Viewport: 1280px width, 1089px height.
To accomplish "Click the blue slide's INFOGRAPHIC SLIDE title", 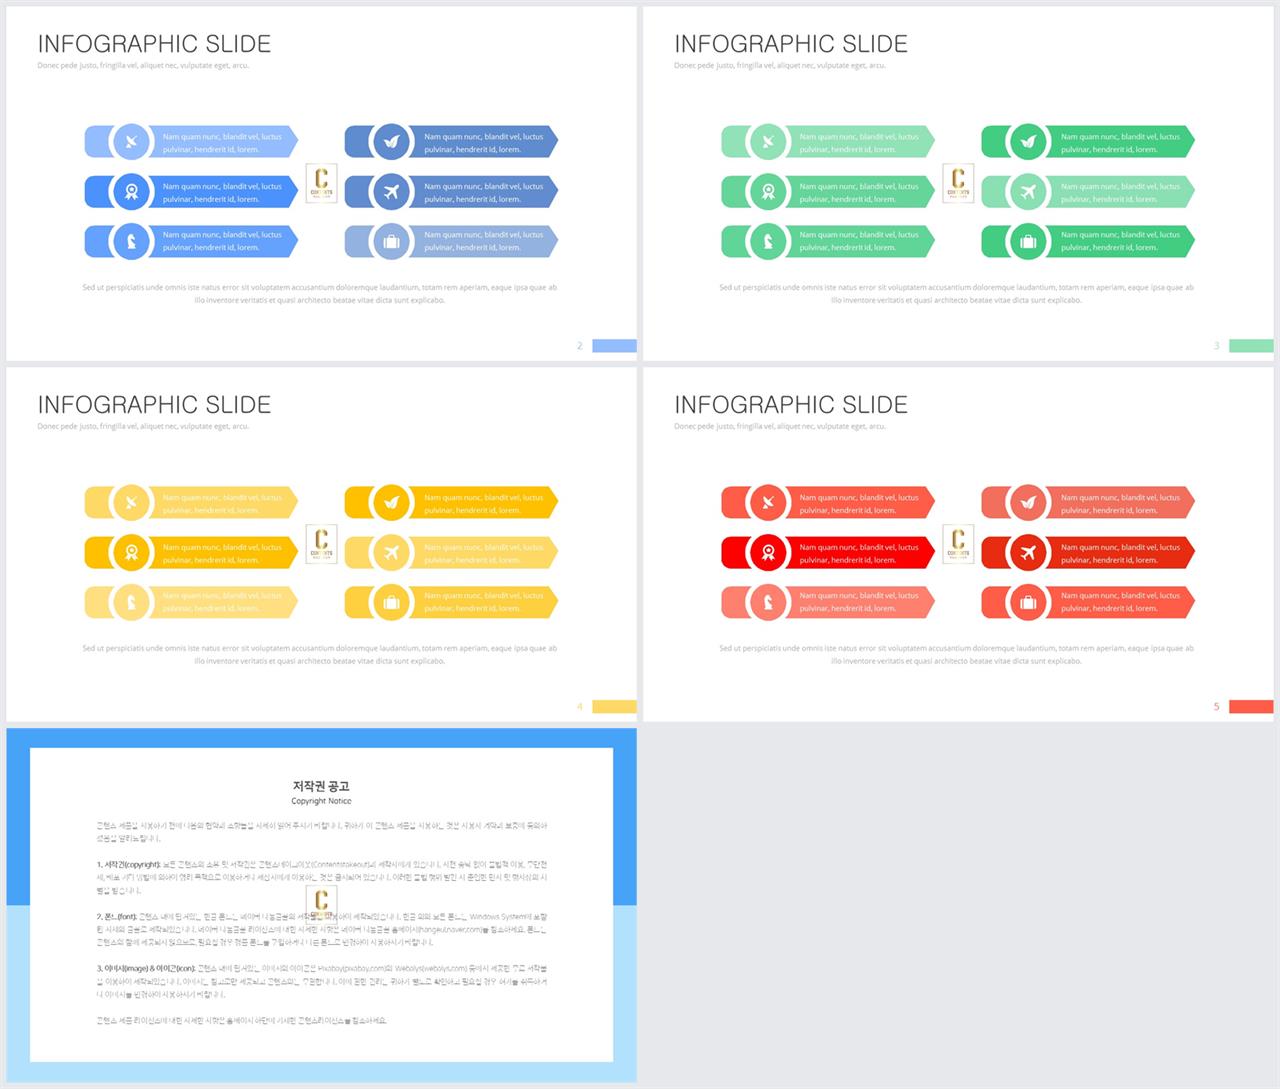I will click(x=154, y=44).
